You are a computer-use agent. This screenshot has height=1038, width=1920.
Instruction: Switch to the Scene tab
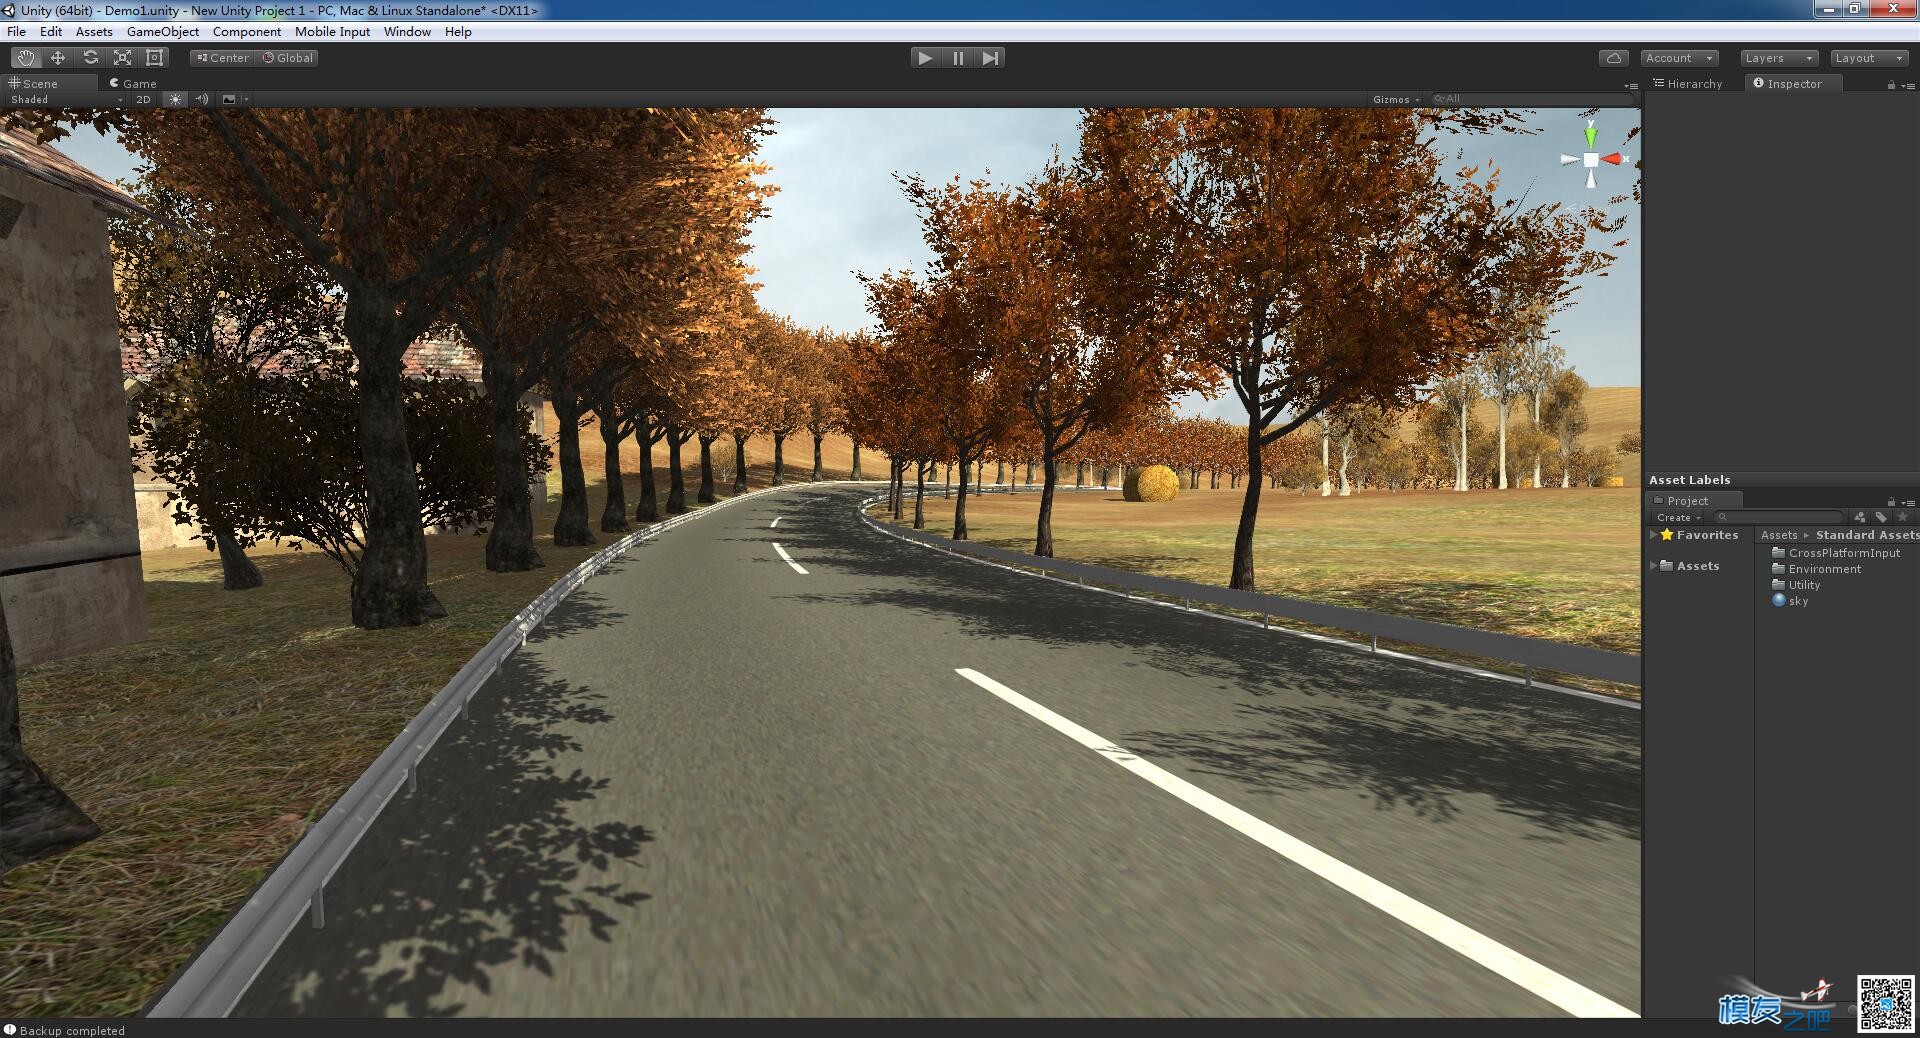point(35,84)
